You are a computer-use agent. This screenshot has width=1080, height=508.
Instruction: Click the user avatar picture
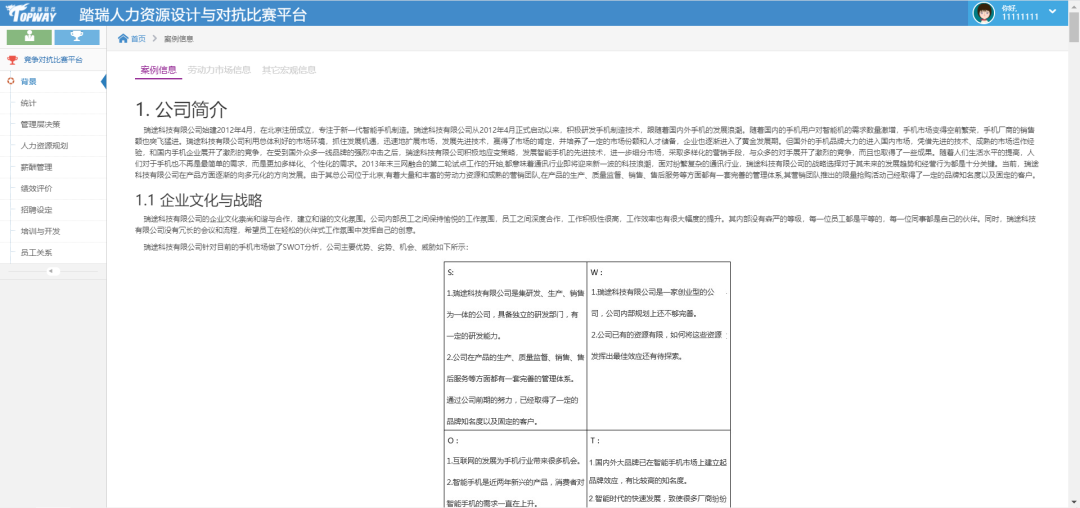point(985,13)
